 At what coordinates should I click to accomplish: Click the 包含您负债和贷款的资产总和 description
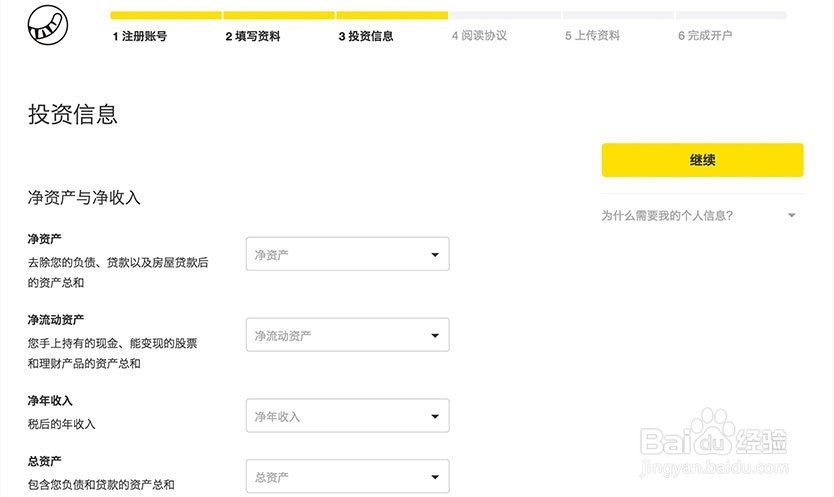point(101,485)
